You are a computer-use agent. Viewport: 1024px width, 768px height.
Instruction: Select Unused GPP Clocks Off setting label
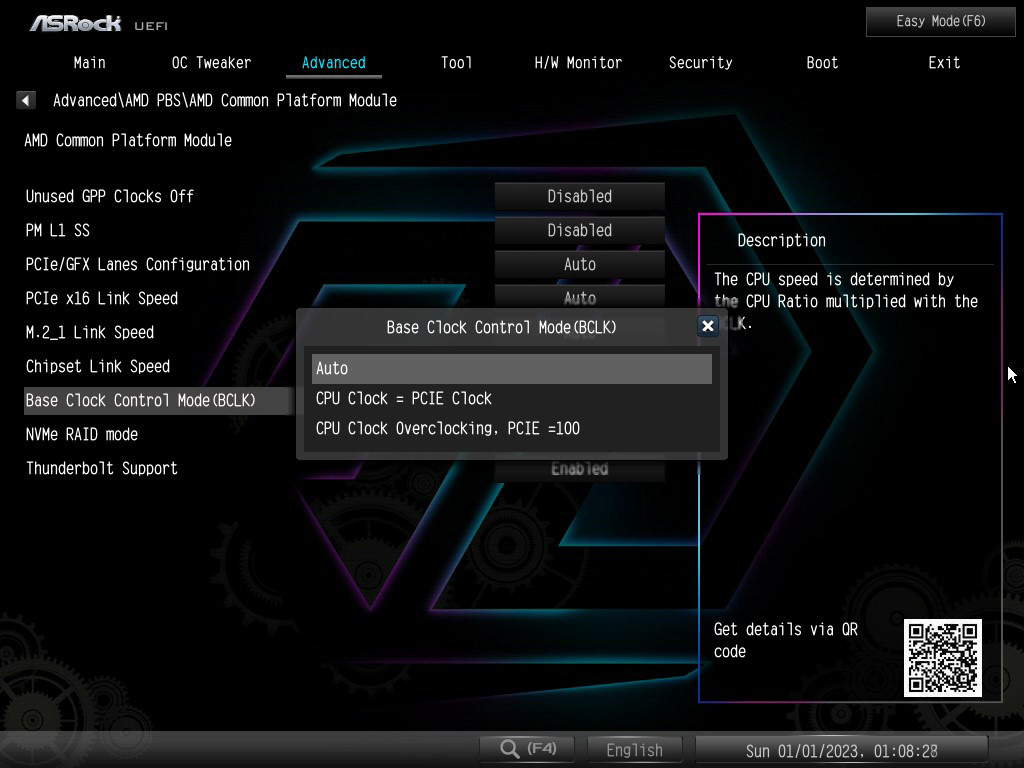(110, 197)
